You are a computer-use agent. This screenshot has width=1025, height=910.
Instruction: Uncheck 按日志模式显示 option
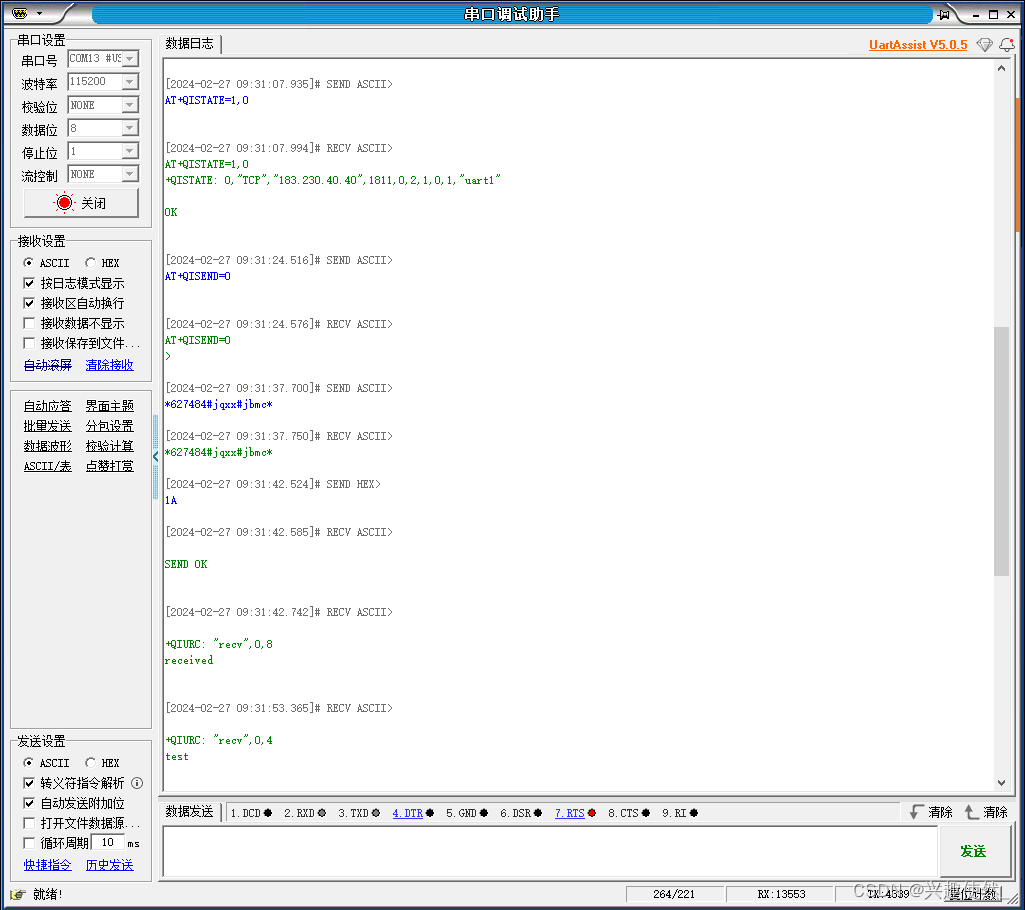tap(29, 283)
